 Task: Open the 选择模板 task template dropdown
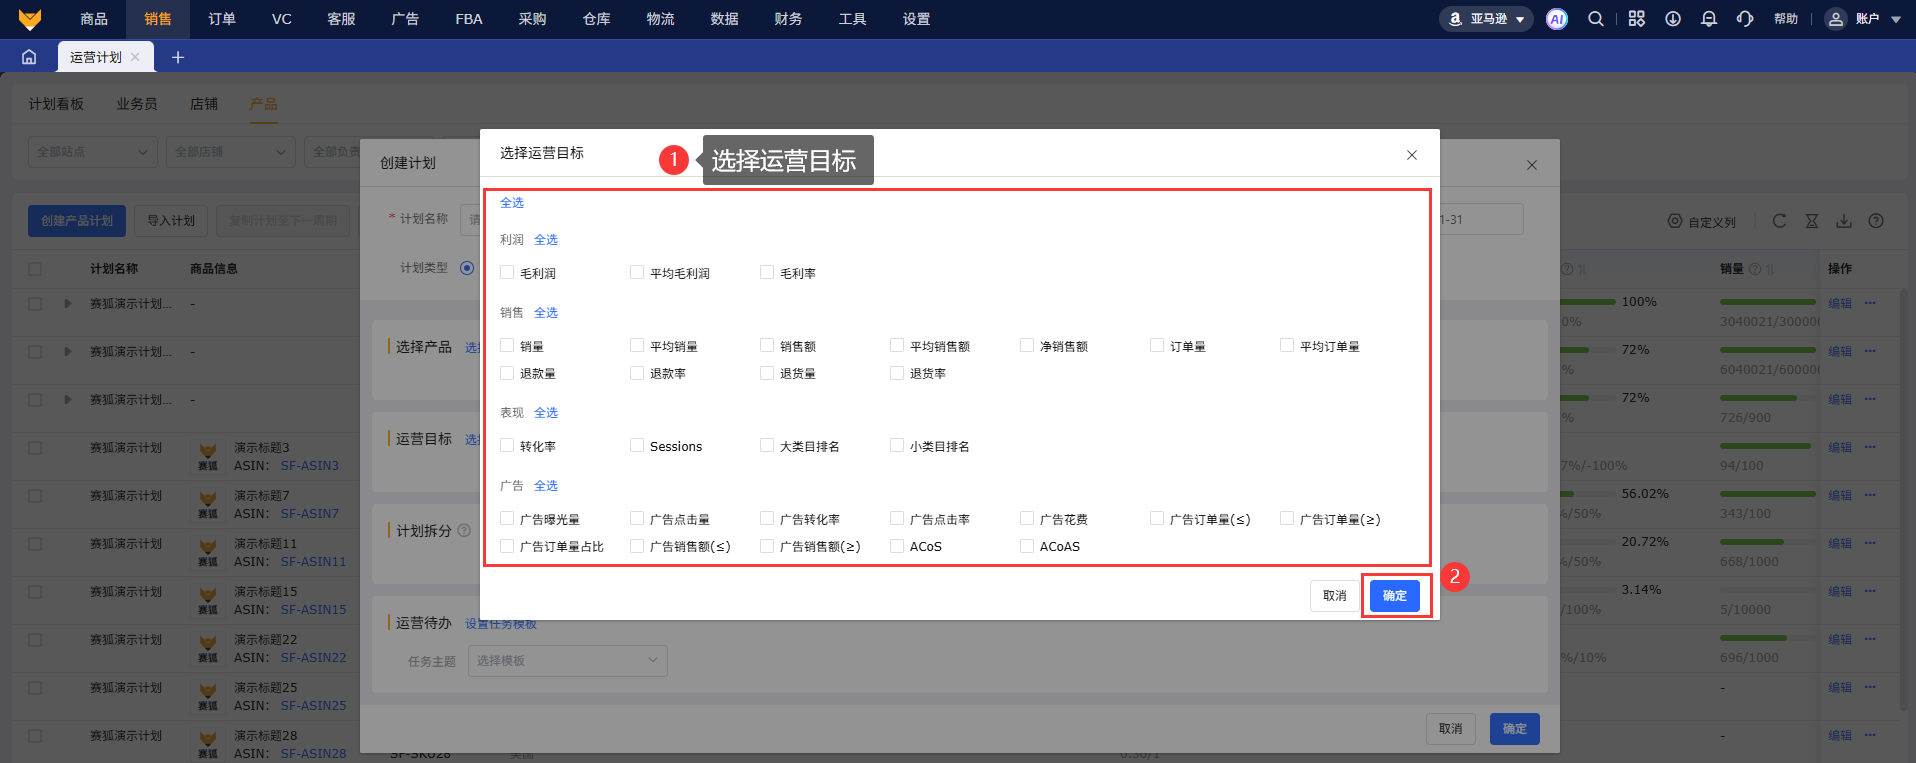click(567, 660)
